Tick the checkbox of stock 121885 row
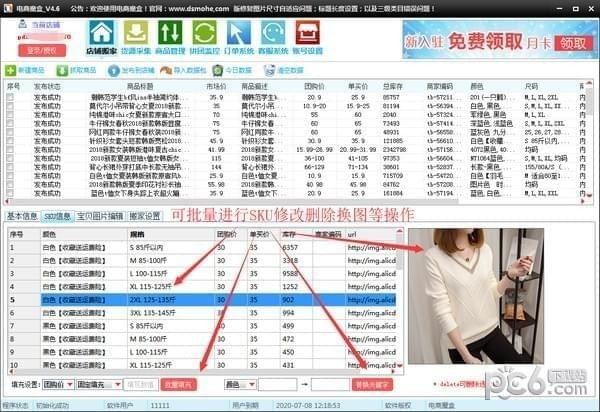The image size is (600, 412). coord(10,141)
